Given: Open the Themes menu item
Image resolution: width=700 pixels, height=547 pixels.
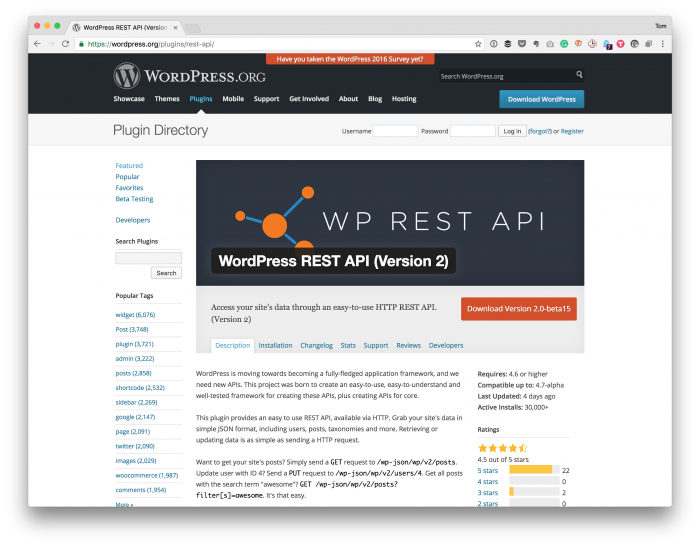Looking at the screenshot, I should point(167,99).
